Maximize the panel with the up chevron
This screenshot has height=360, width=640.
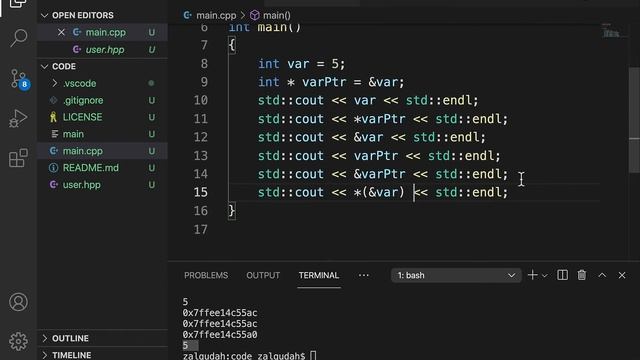(602, 275)
